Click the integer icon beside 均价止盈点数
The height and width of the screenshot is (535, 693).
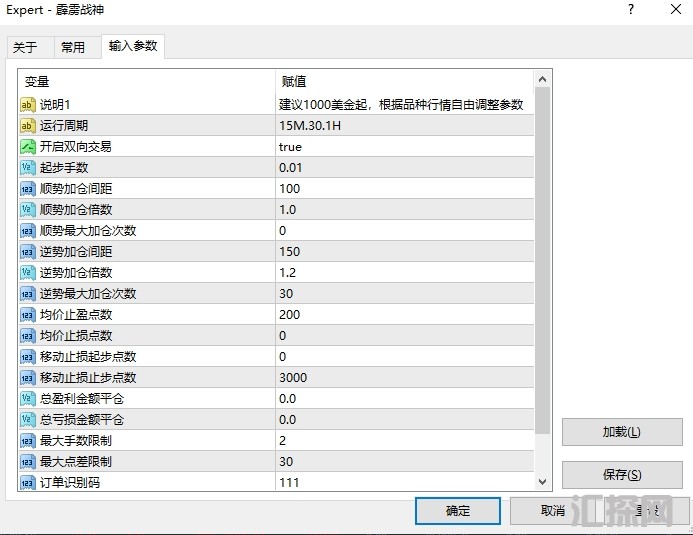(x=28, y=315)
